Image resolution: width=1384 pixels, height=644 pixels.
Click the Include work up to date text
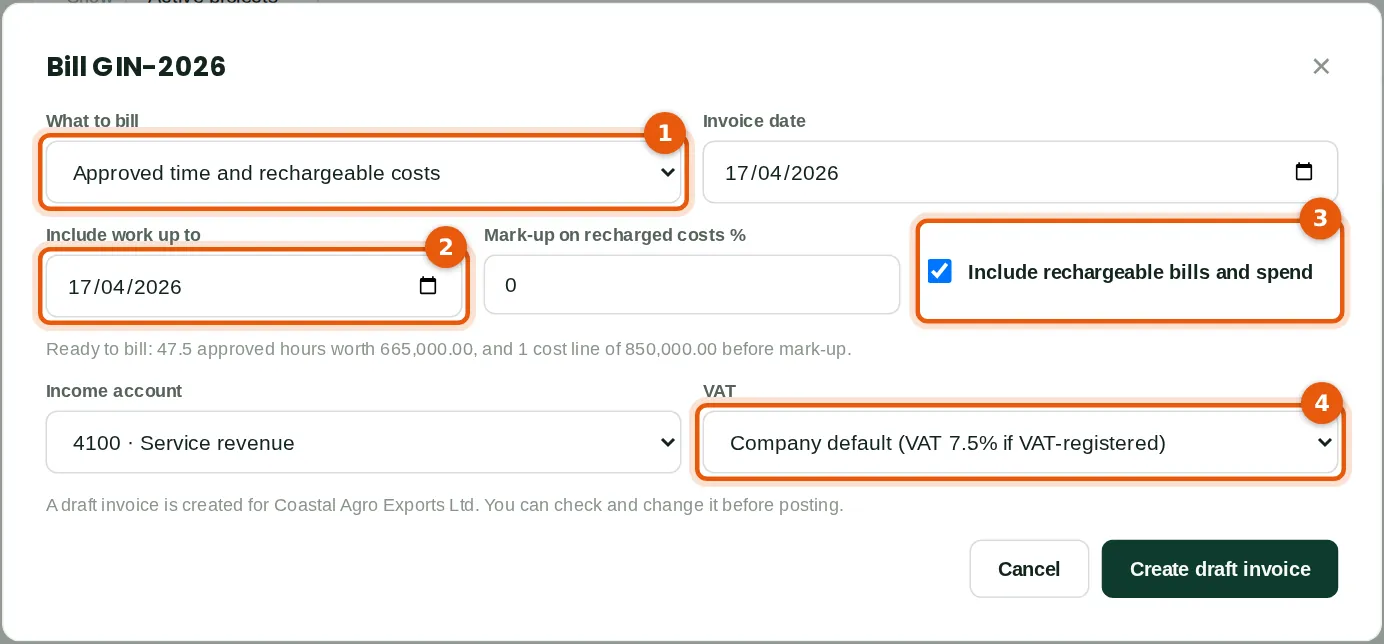pos(125,287)
